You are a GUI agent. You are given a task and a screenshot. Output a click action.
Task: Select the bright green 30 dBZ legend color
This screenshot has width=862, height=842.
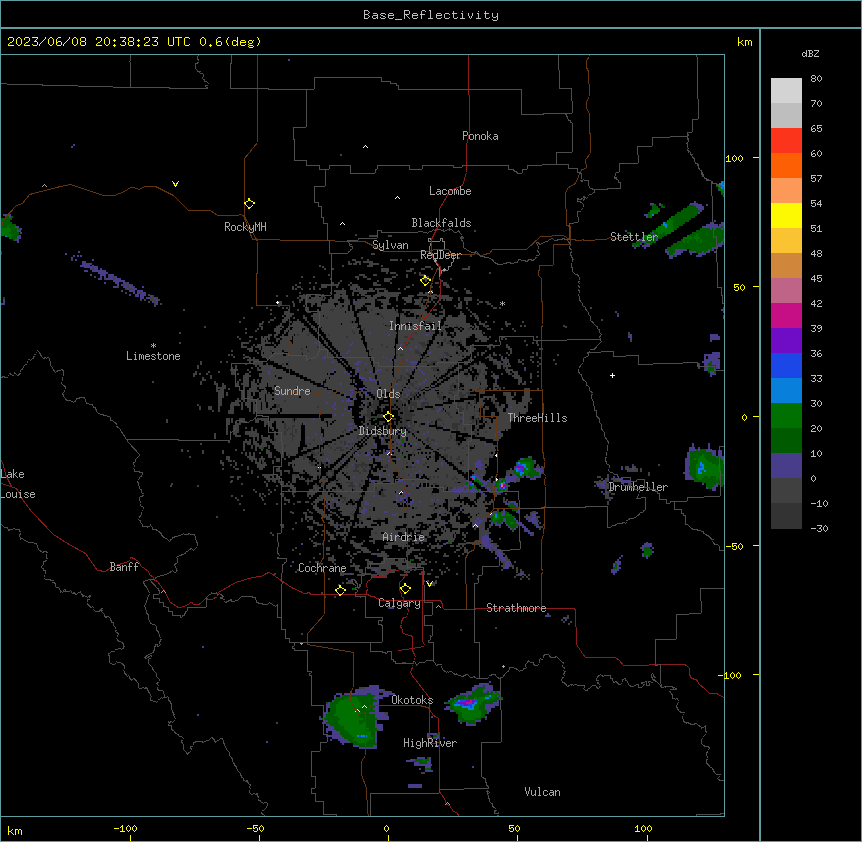[x=786, y=416]
